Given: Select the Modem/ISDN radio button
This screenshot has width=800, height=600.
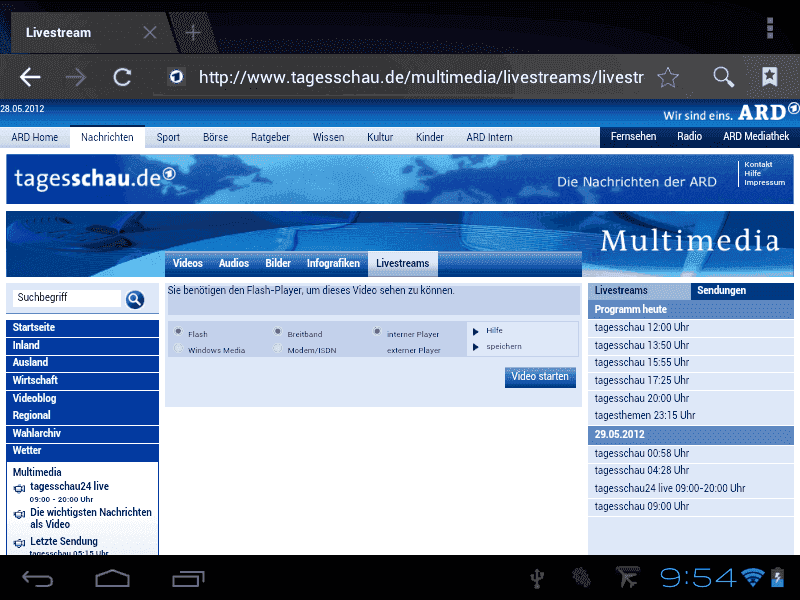Looking at the screenshot, I should tap(278, 348).
